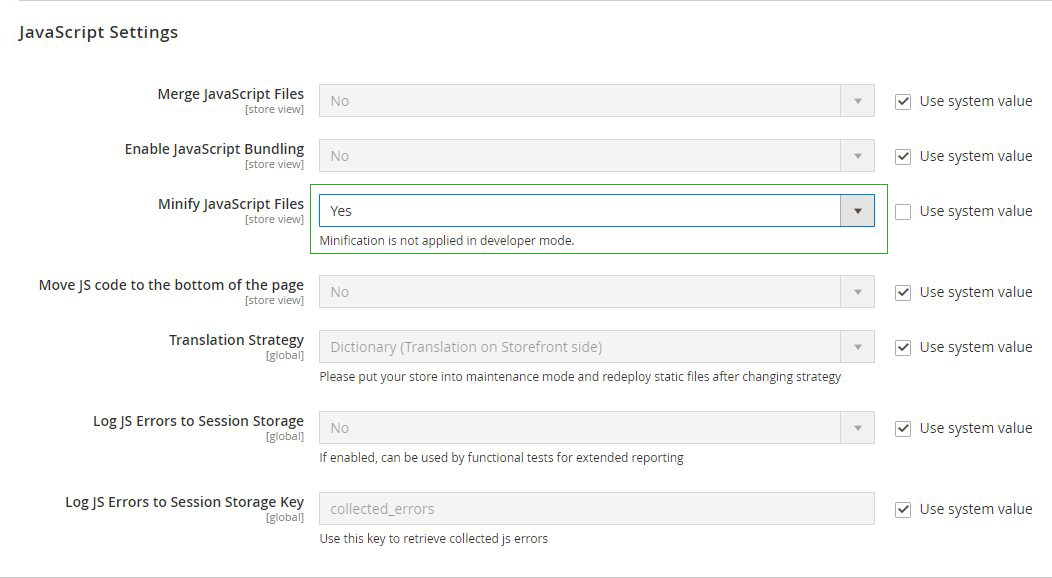1052x578 pixels.
Task: Uncheck Use system value for JavaScript Bundling
Action: [x=903, y=156]
